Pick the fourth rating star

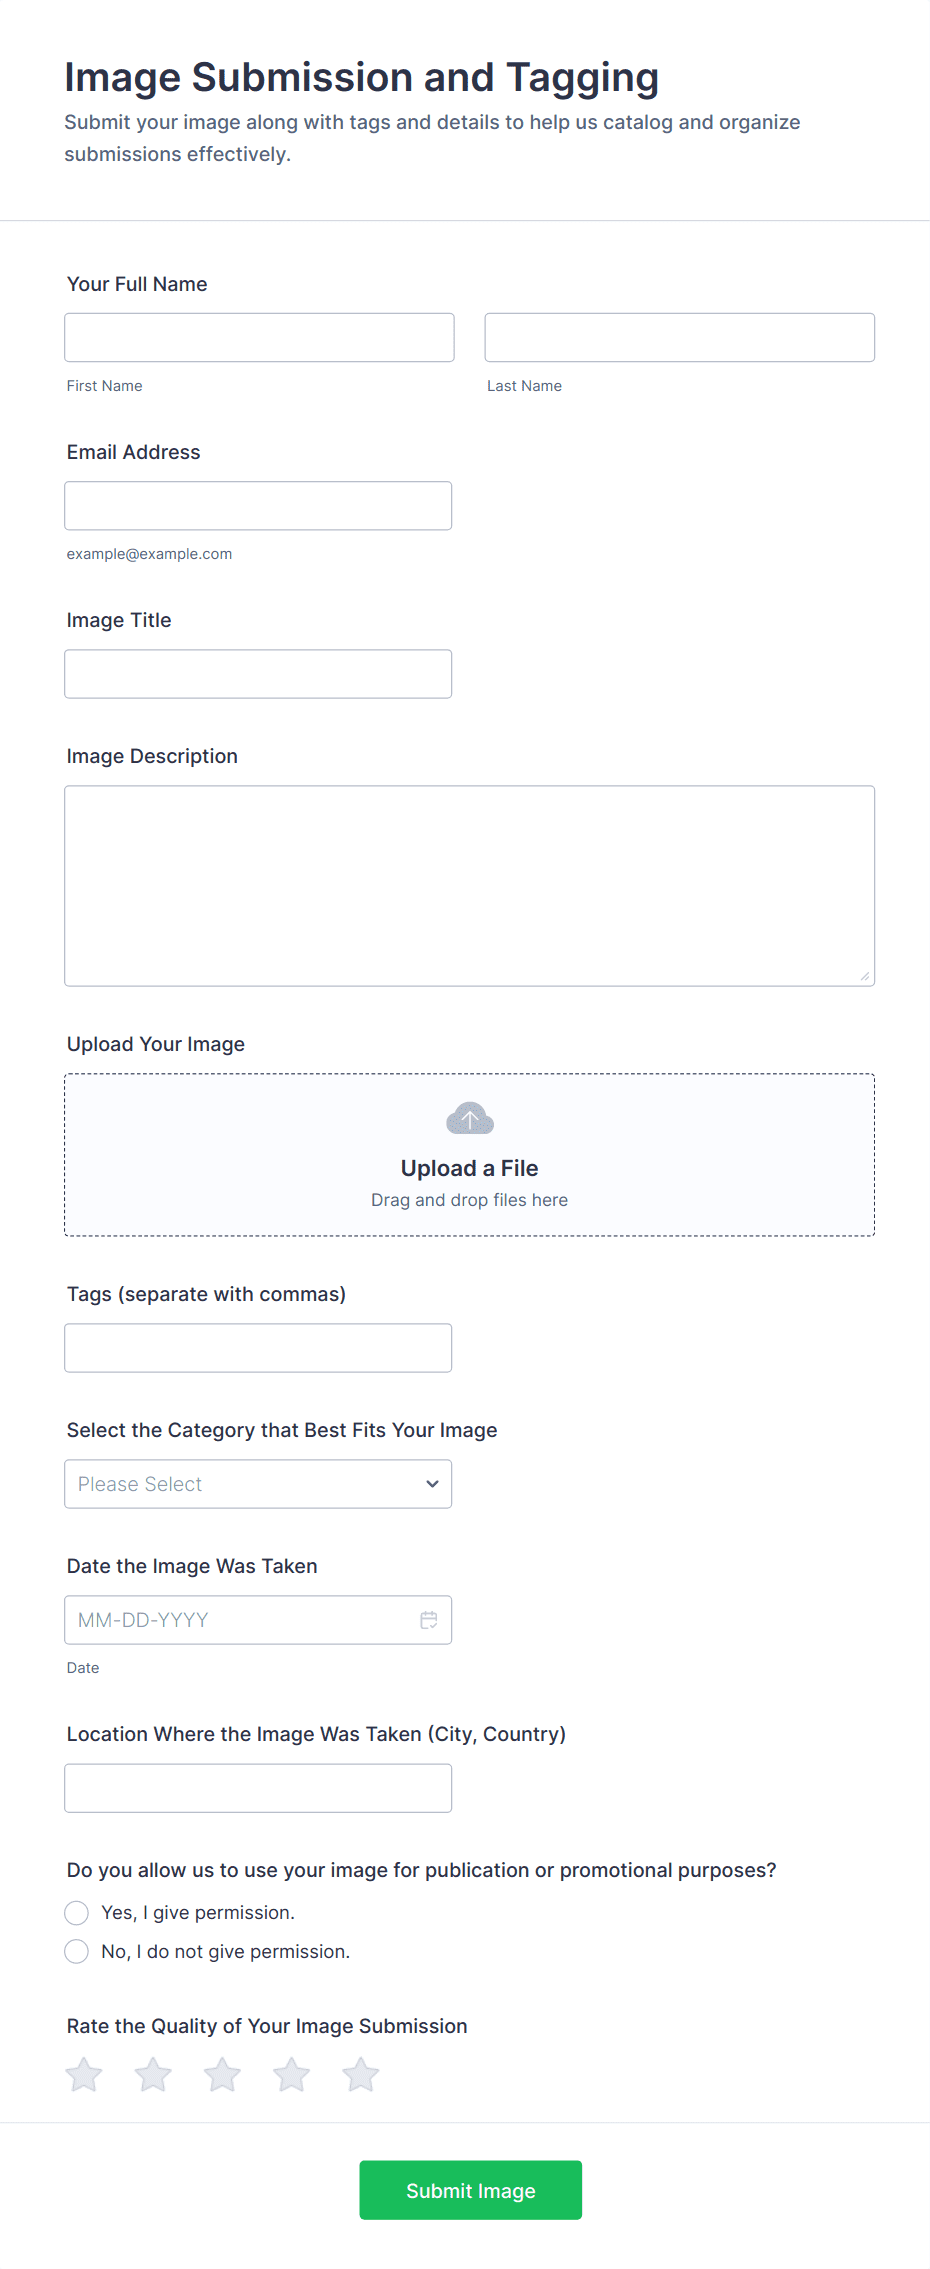point(291,2075)
